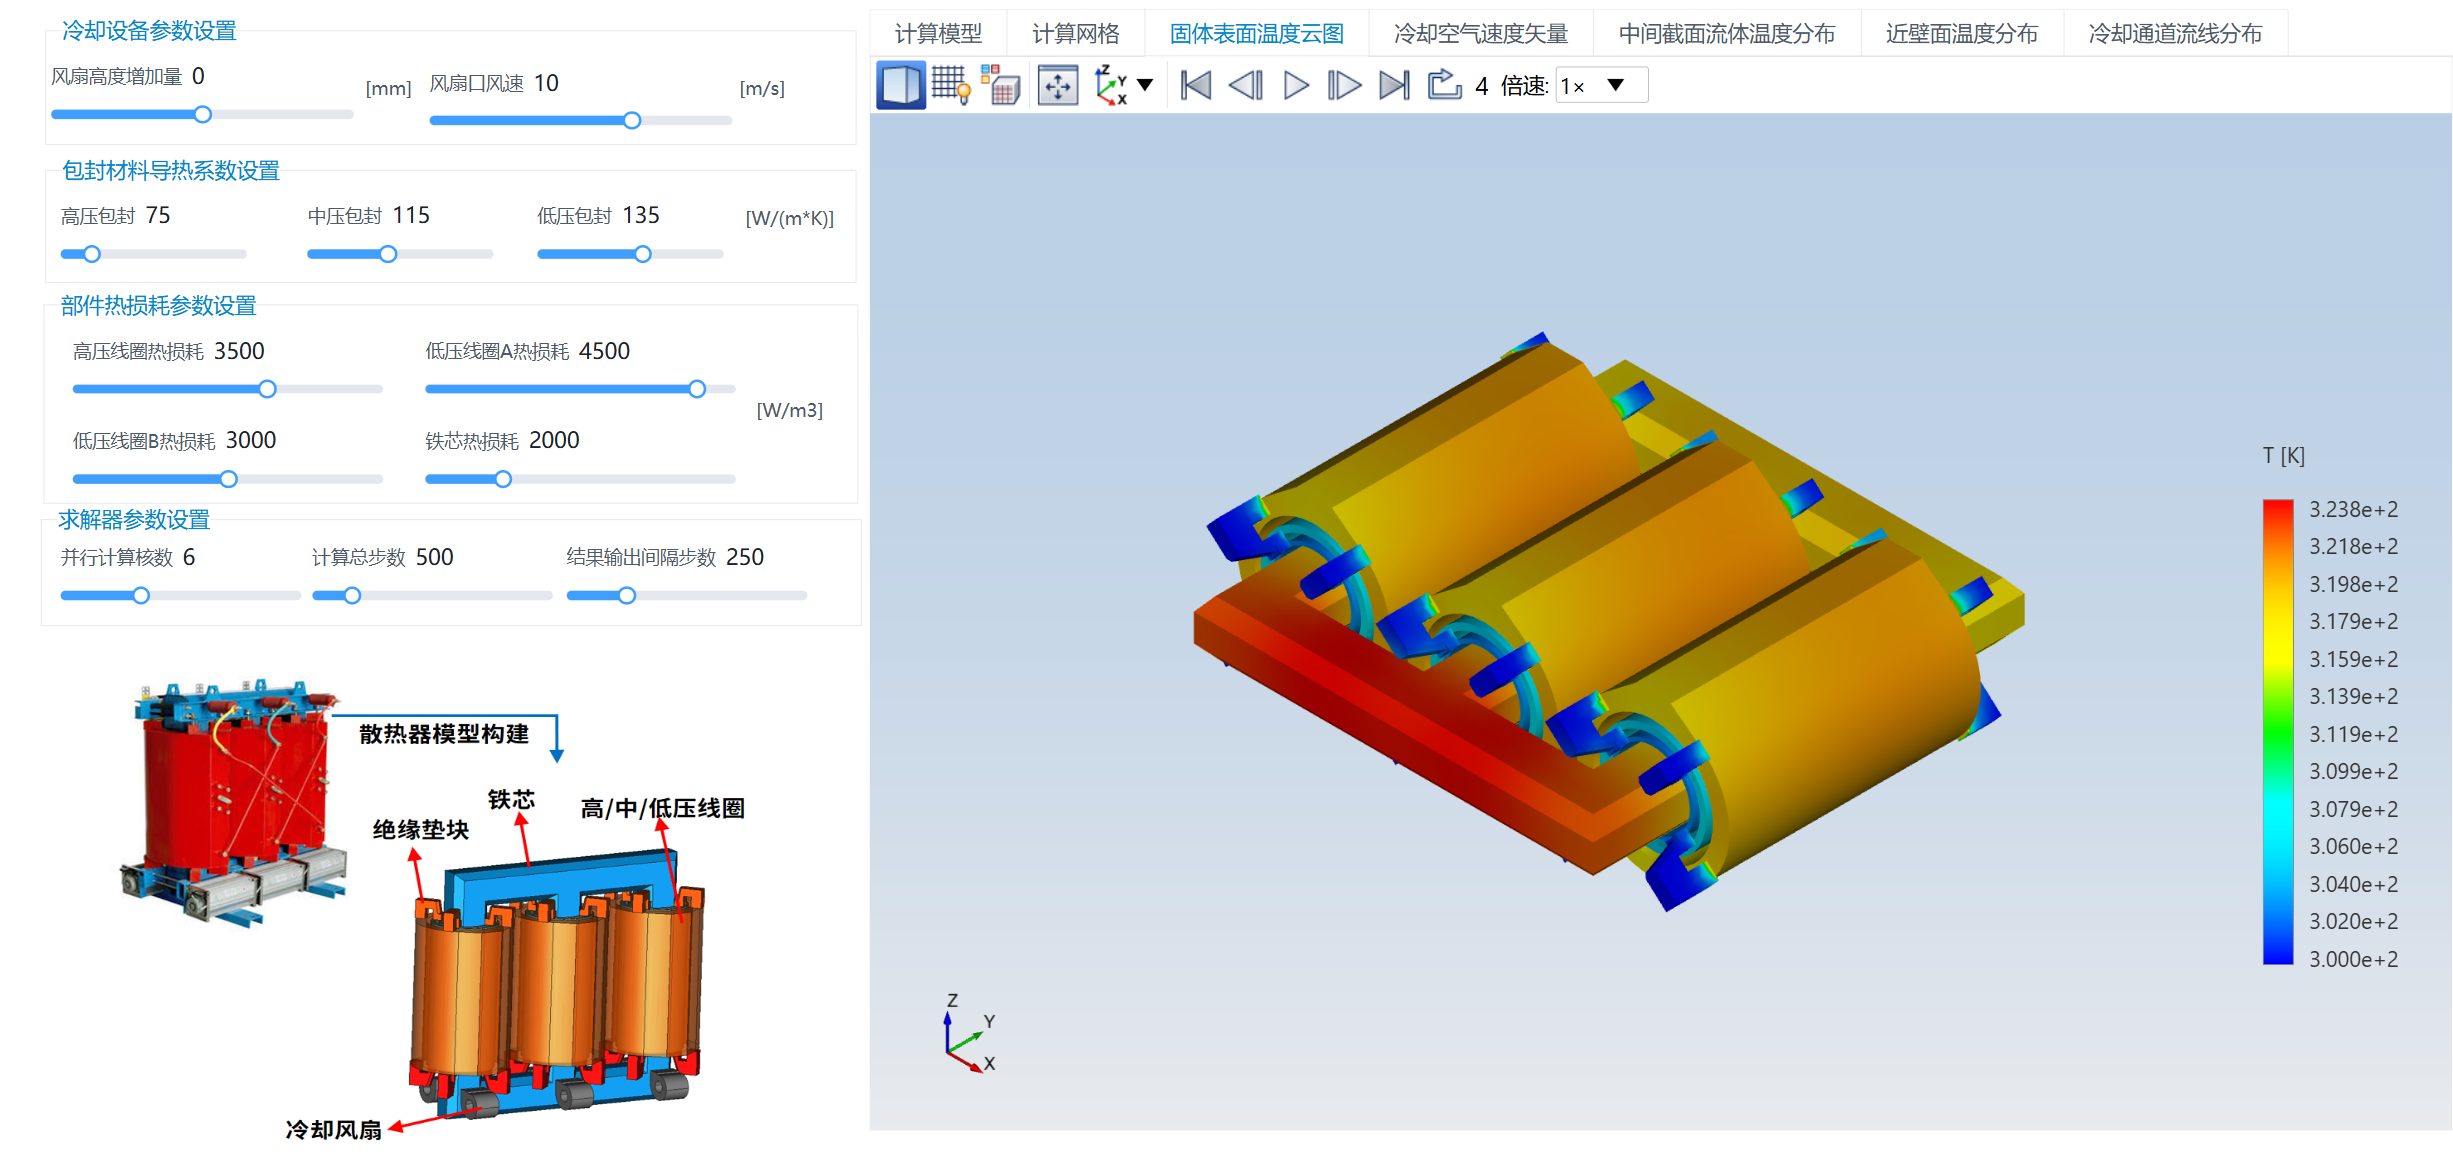Switch to the 计算网格 tab
The height and width of the screenshot is (1173, 2453).
tap(1076, 34)
